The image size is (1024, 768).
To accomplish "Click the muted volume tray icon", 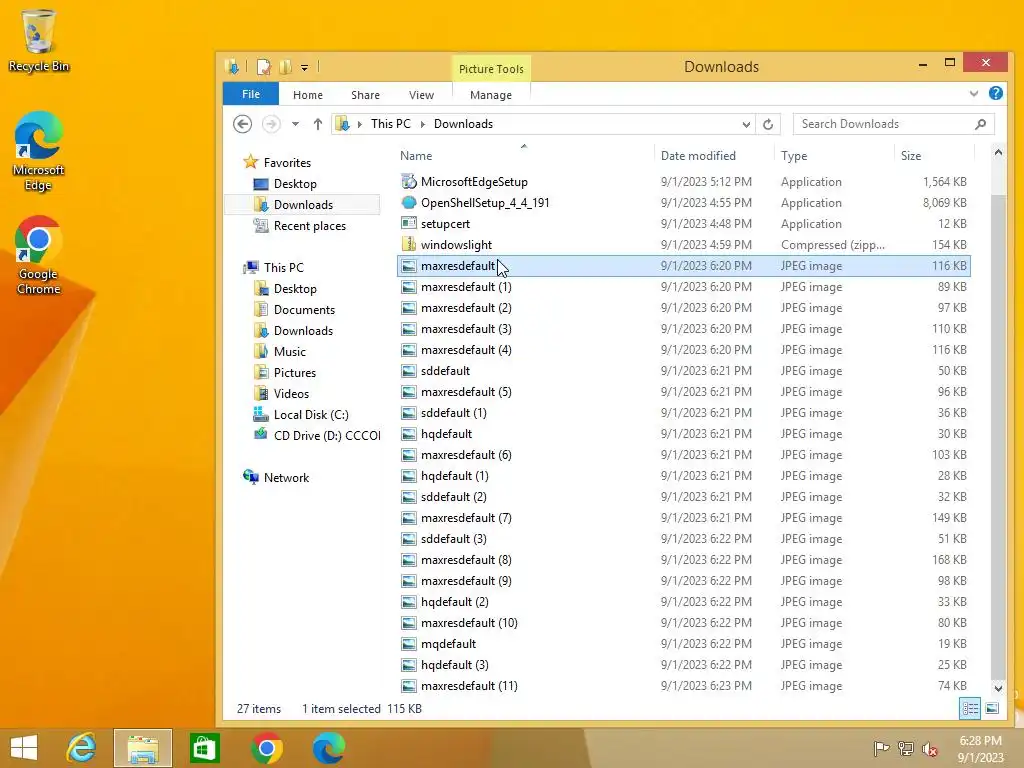I will (930, 749).
